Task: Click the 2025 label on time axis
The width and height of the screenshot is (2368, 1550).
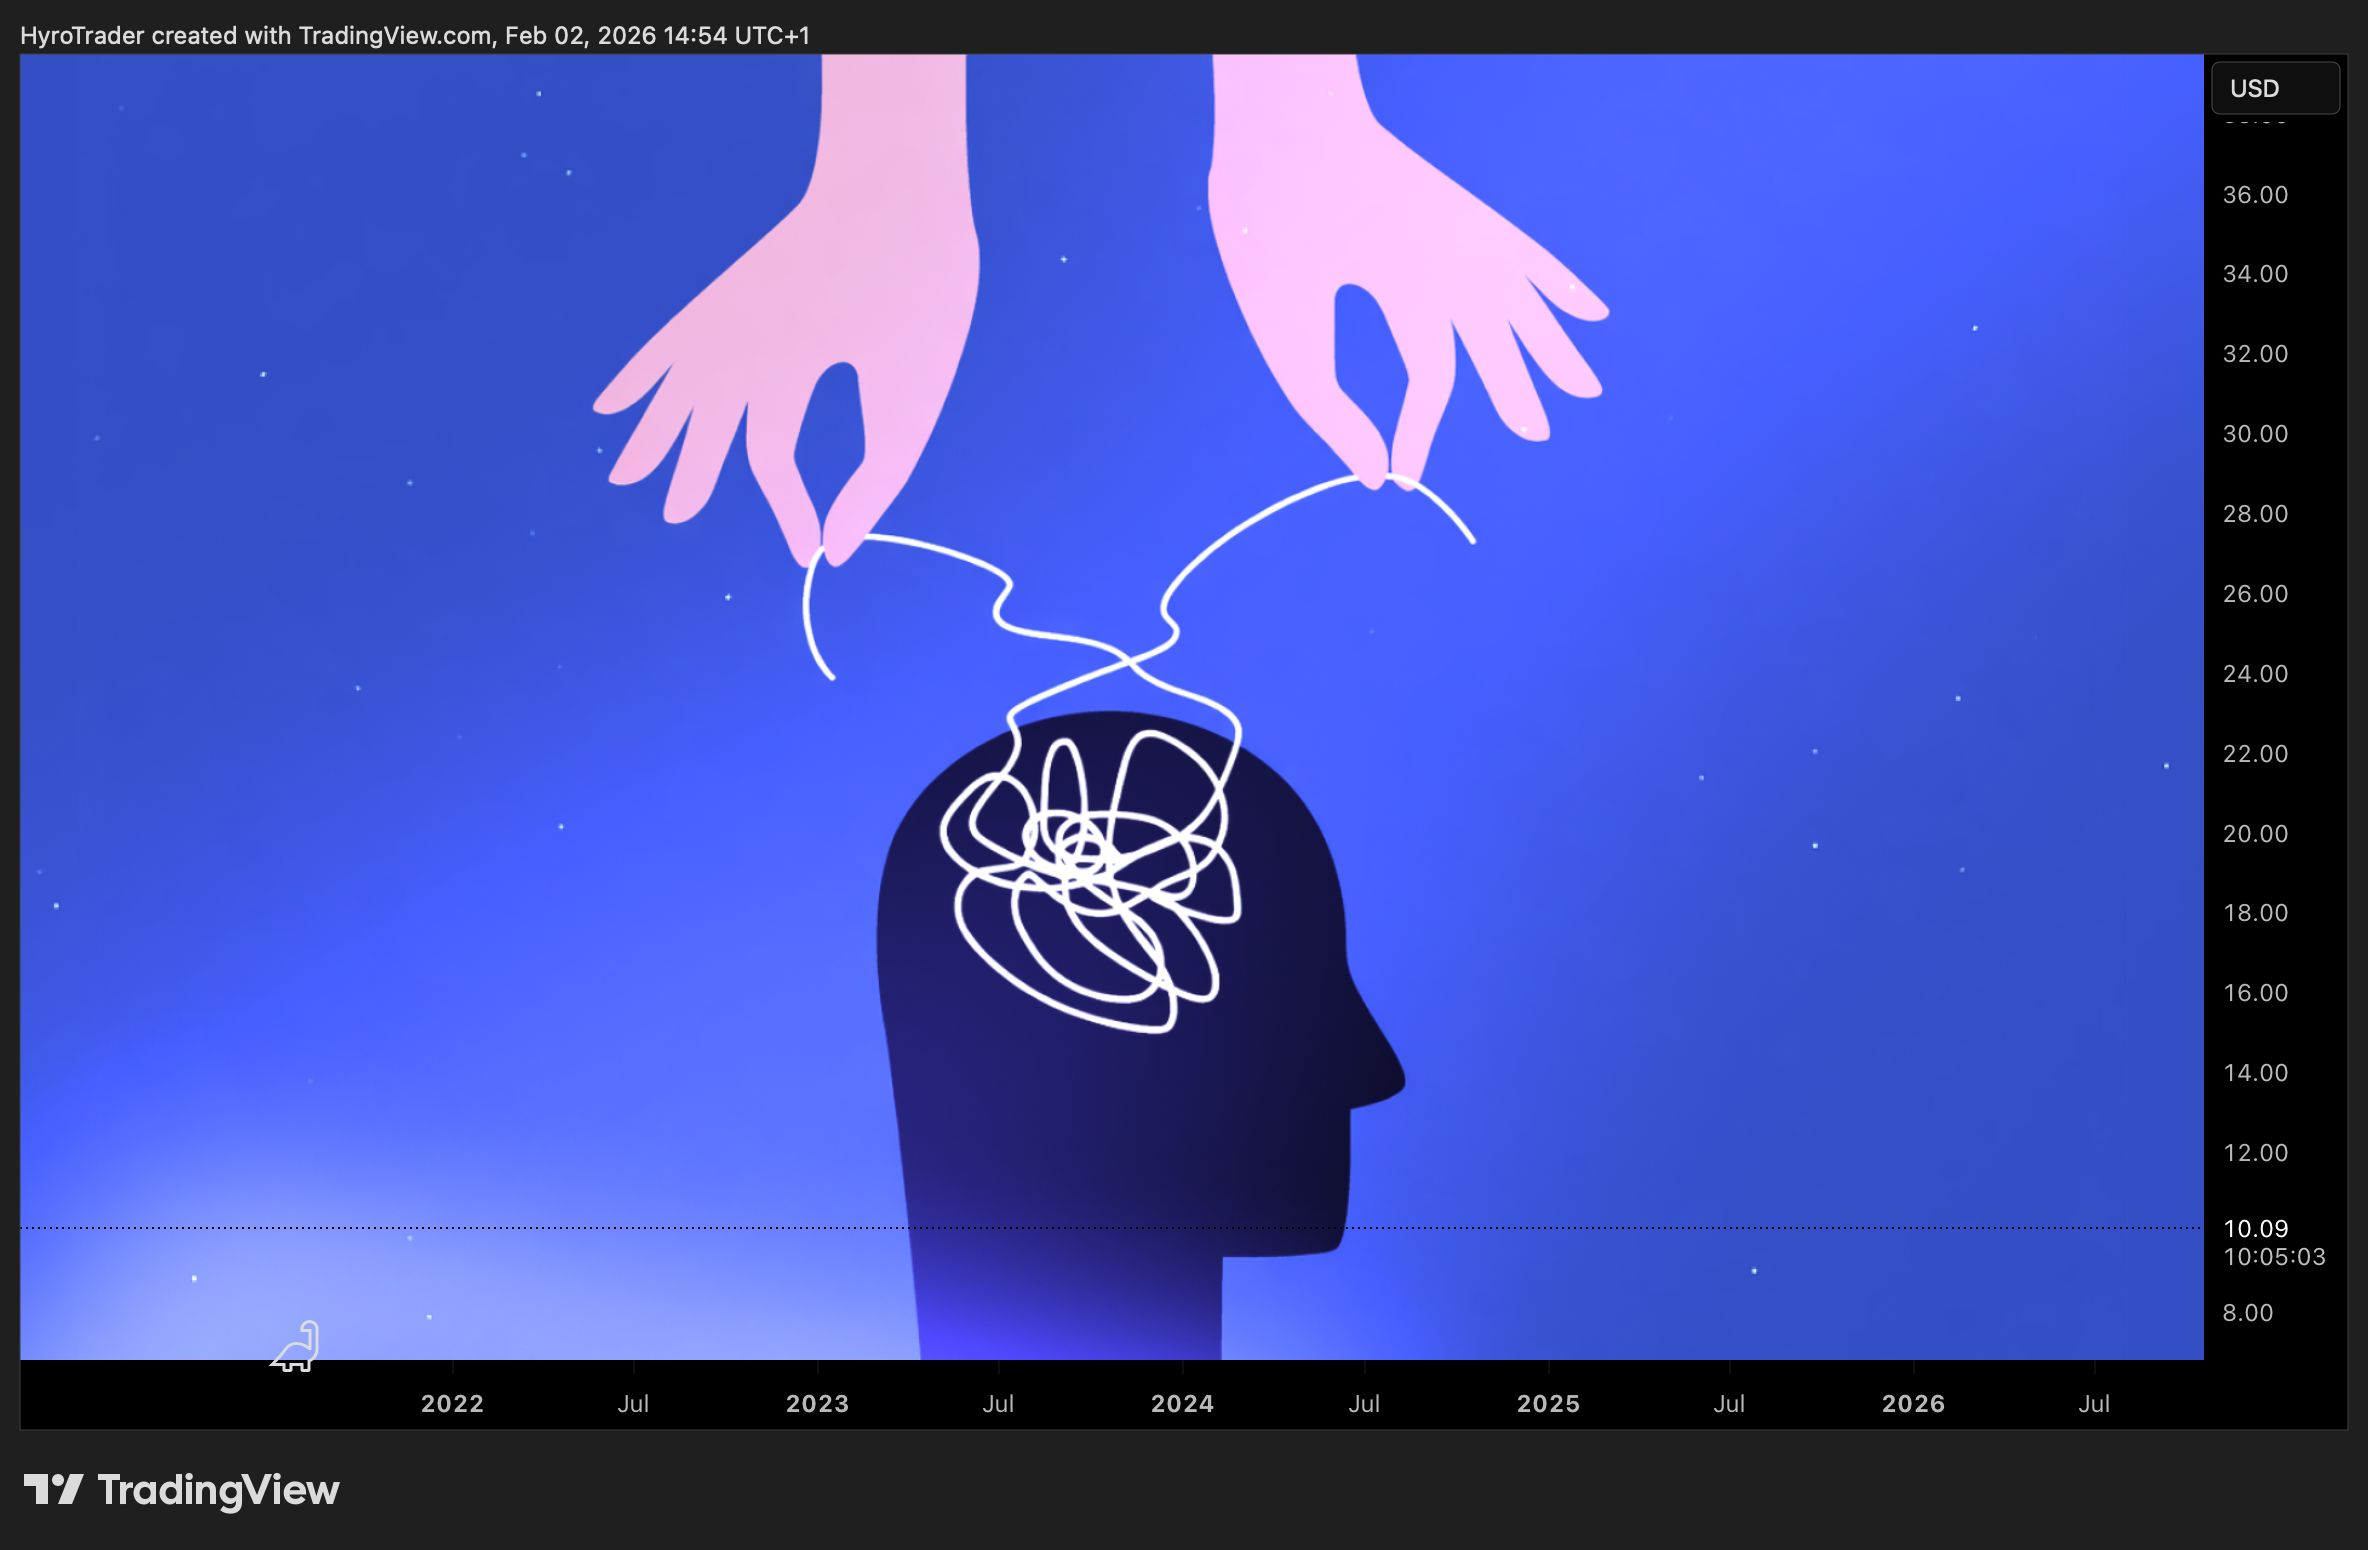Action: tap(1548, 1403)
